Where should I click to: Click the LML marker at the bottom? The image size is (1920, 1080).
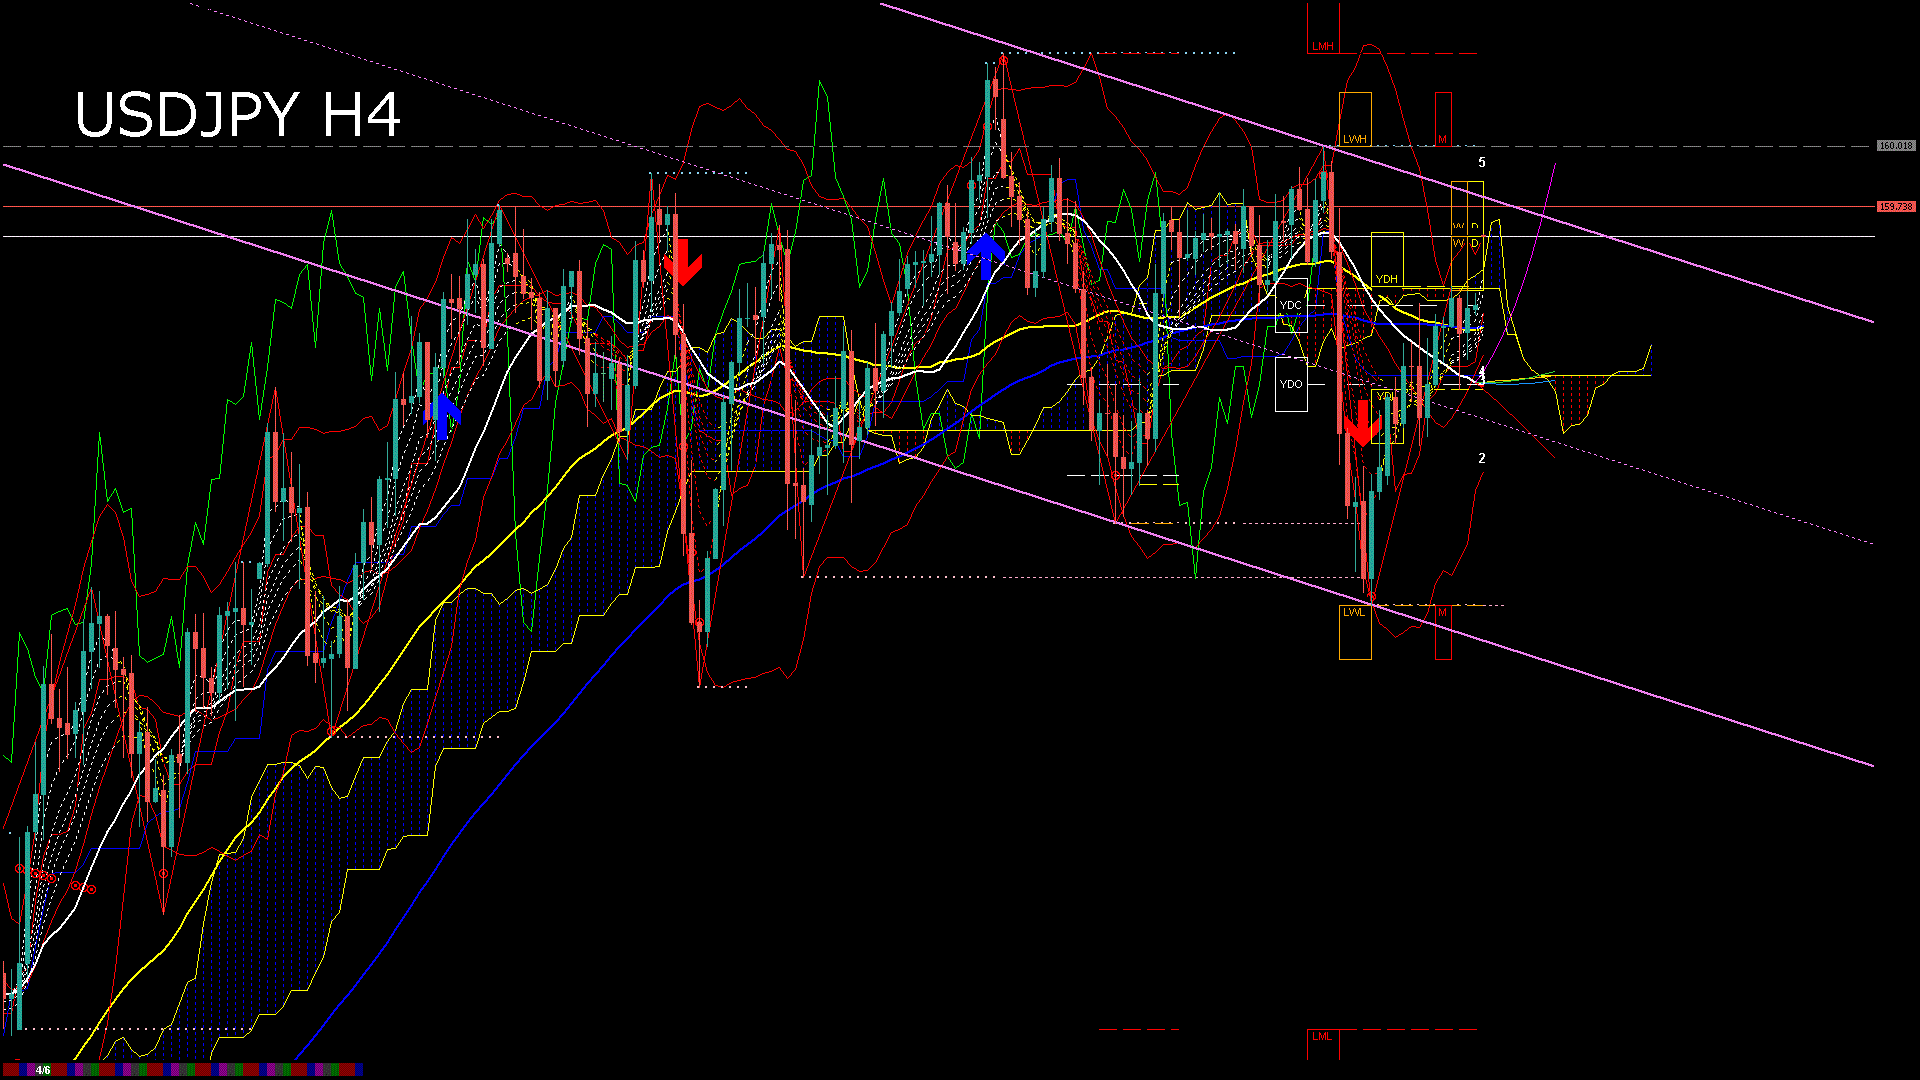click(x=1320, y=1038)
